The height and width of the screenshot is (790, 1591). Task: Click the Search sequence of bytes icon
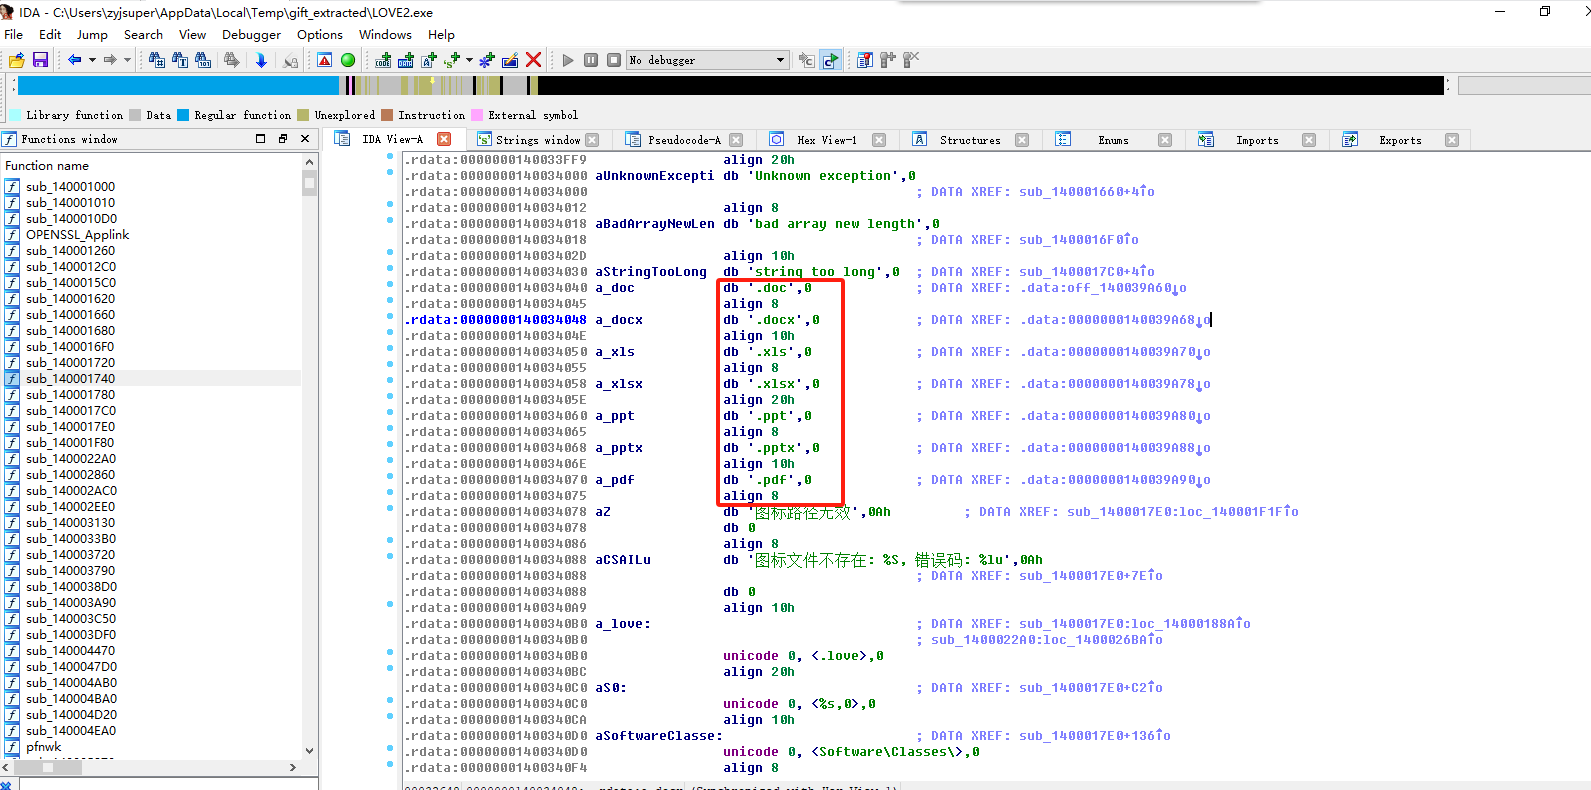click(x=203, y=60)
